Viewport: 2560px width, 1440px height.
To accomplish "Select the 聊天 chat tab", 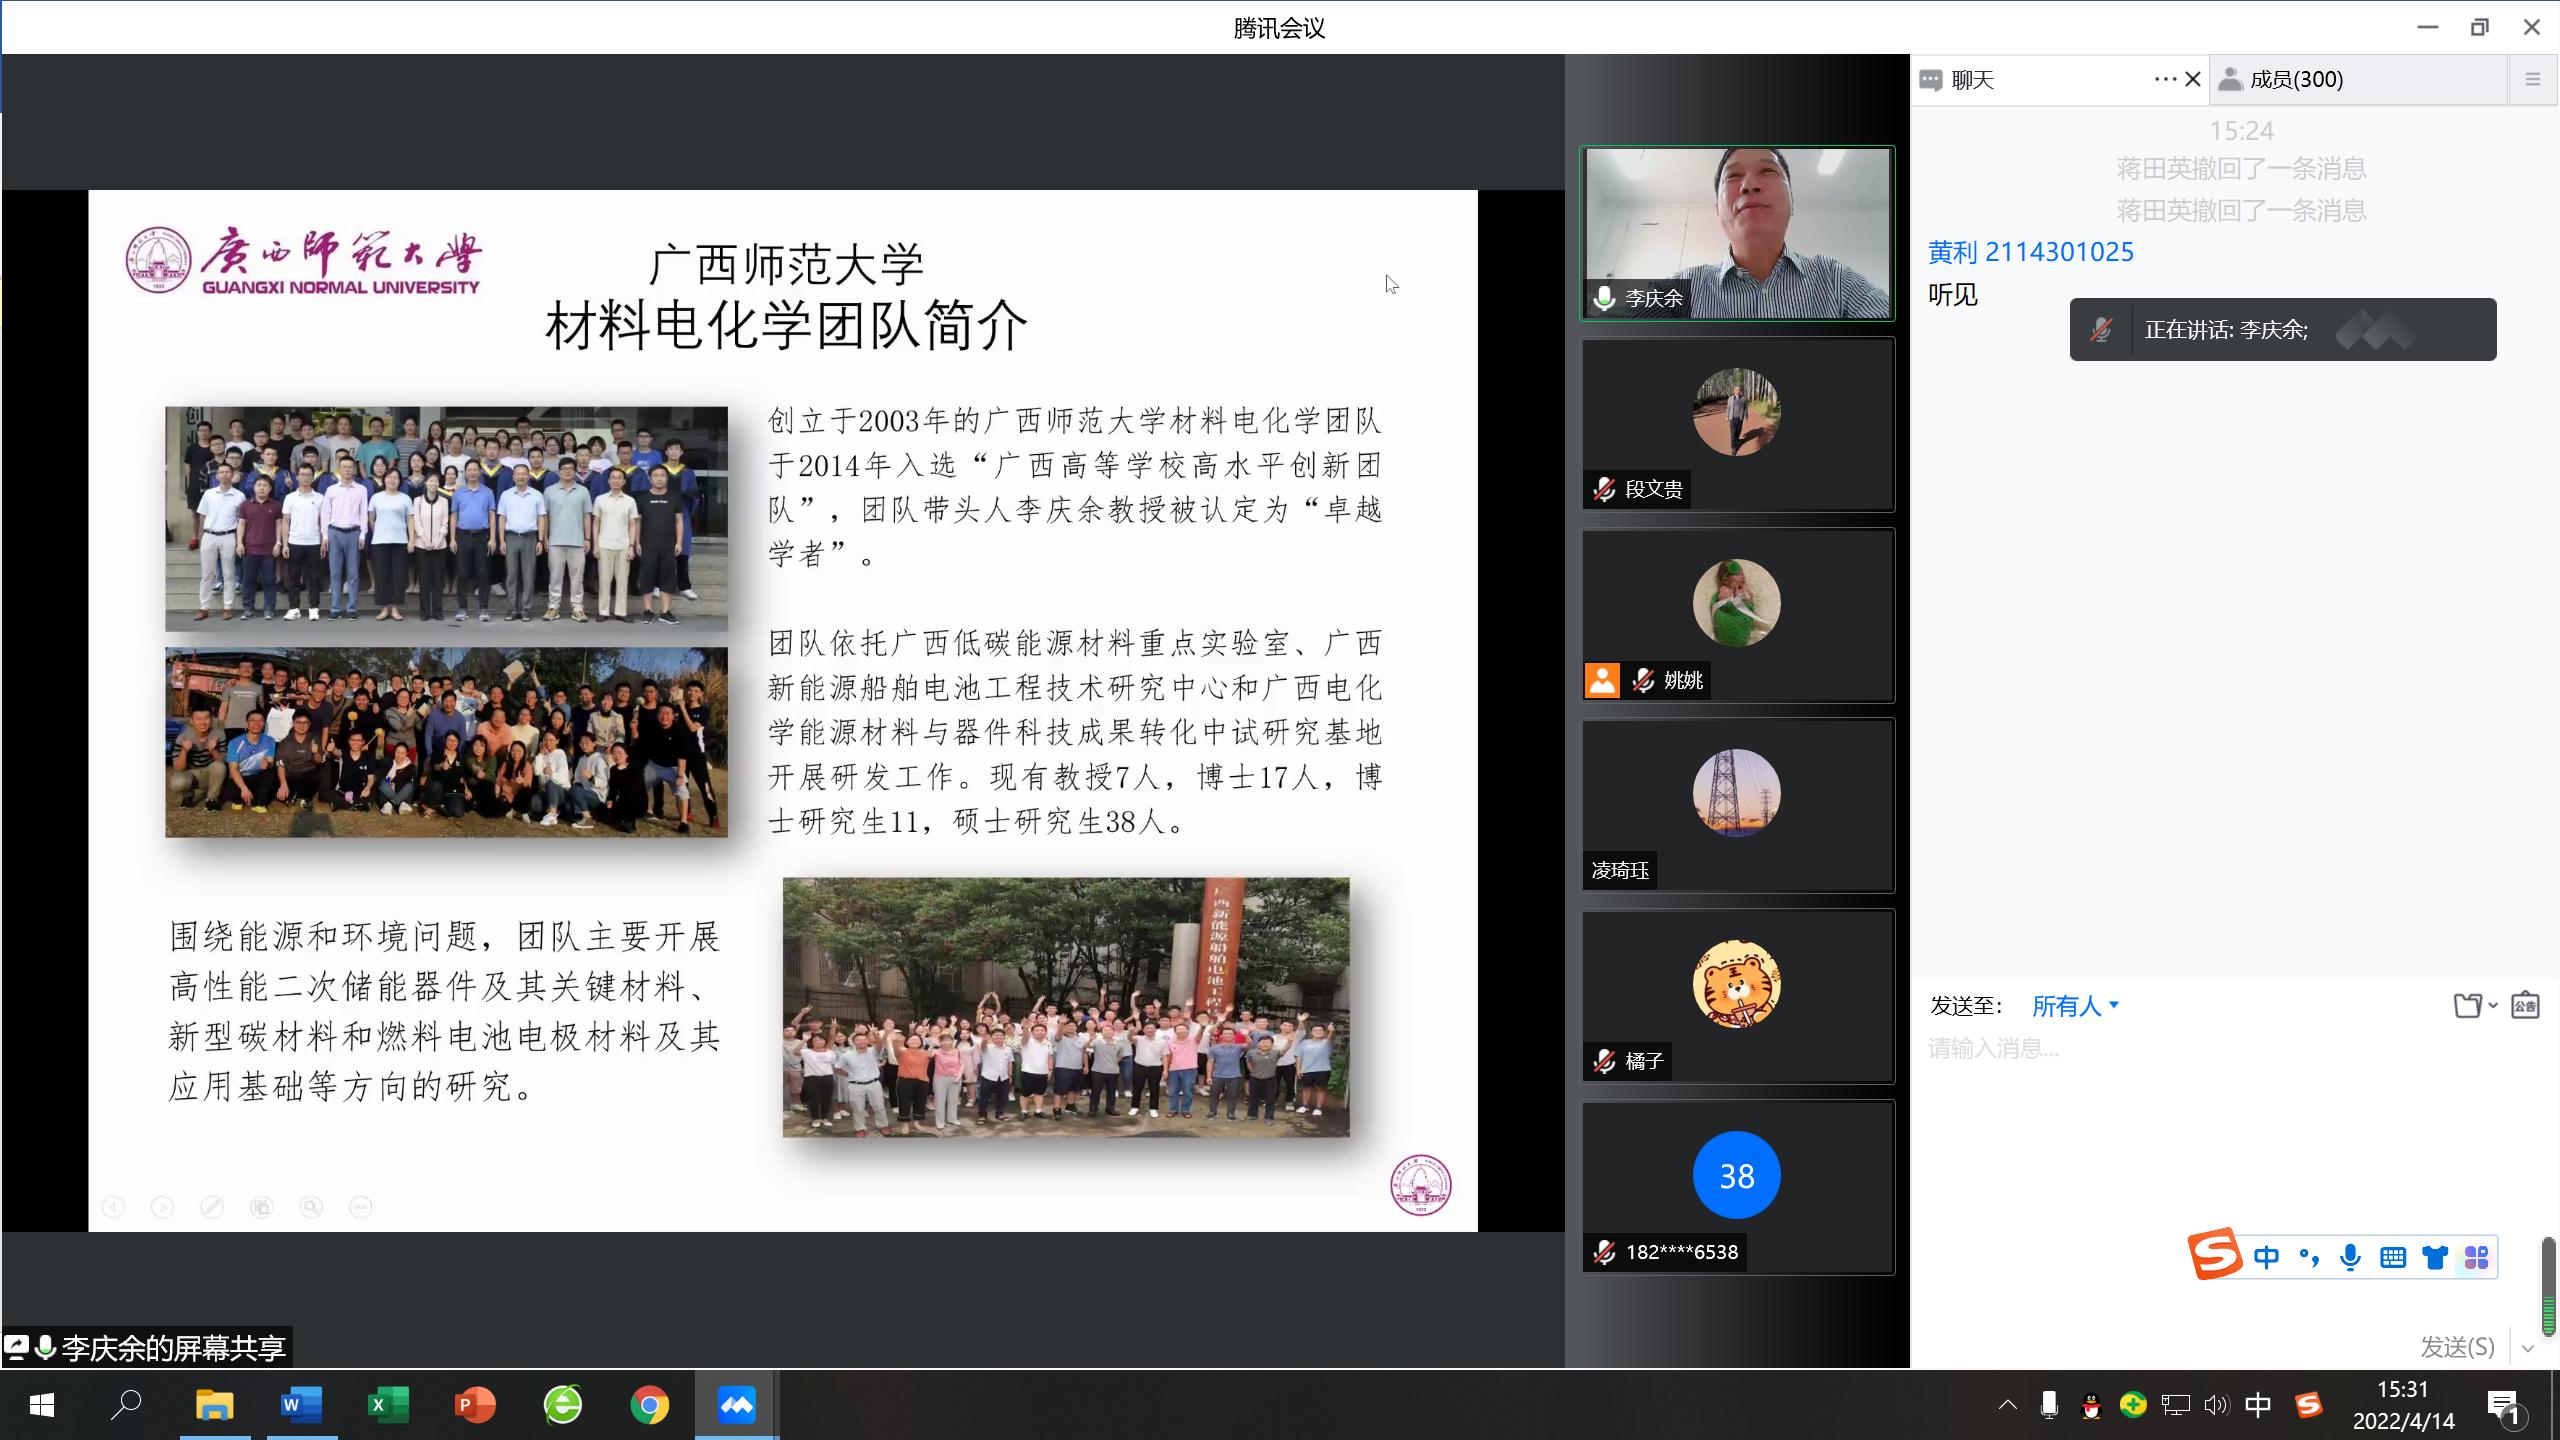I will 1970,80.
